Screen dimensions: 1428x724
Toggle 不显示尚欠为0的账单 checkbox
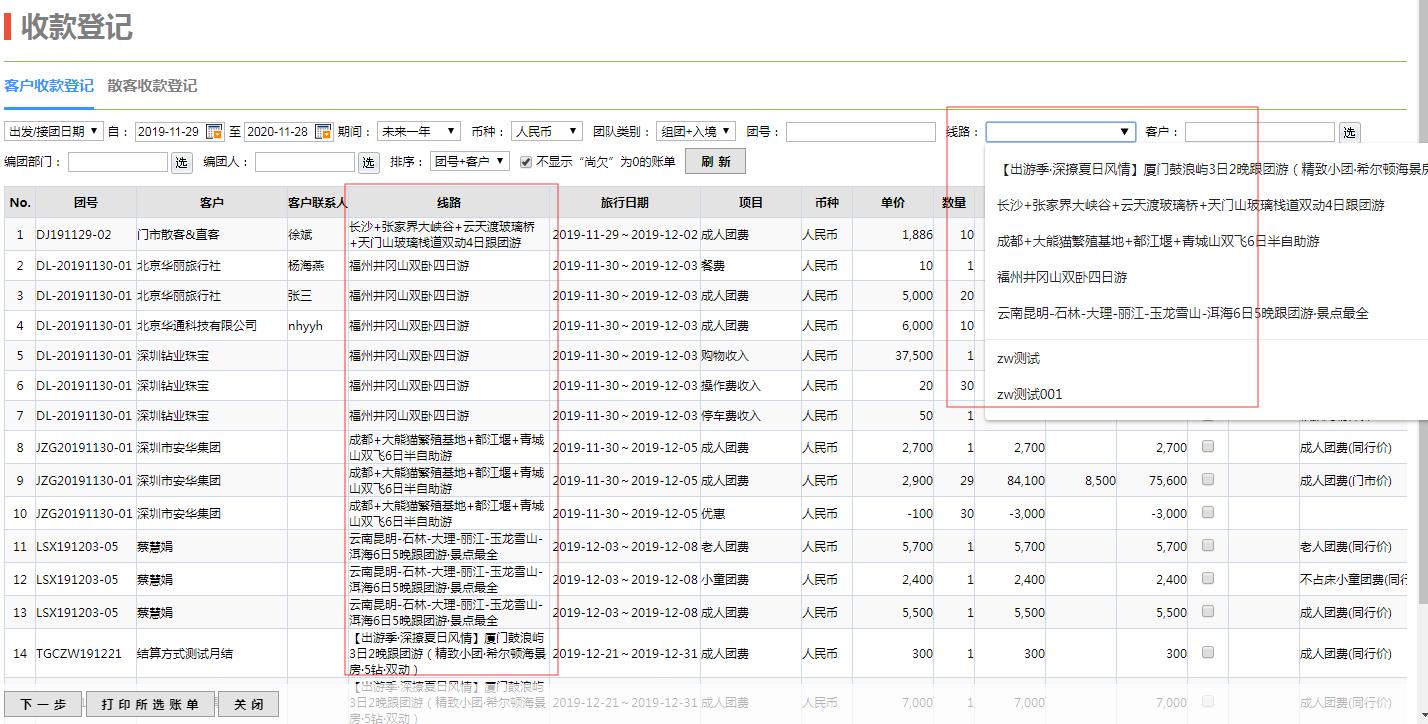526,162
